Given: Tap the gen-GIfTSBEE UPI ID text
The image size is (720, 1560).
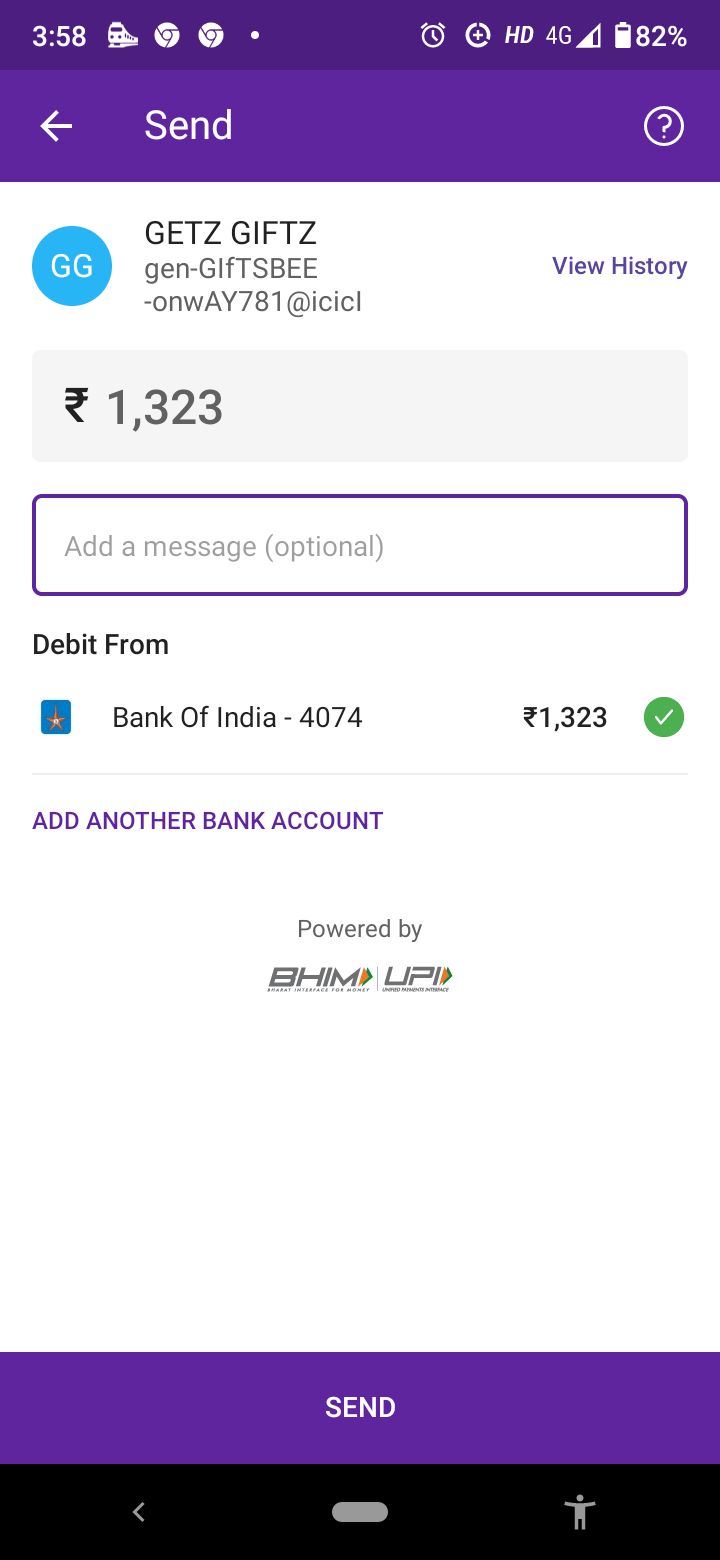Looking at the screenshot, I should point(252,285).
